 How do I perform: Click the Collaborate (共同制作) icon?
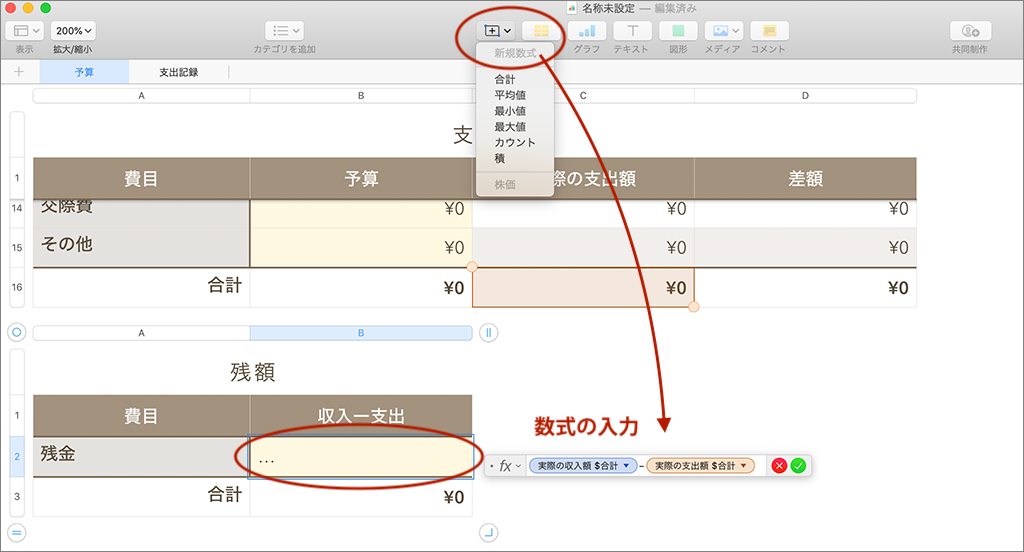[x=970, y=31]
